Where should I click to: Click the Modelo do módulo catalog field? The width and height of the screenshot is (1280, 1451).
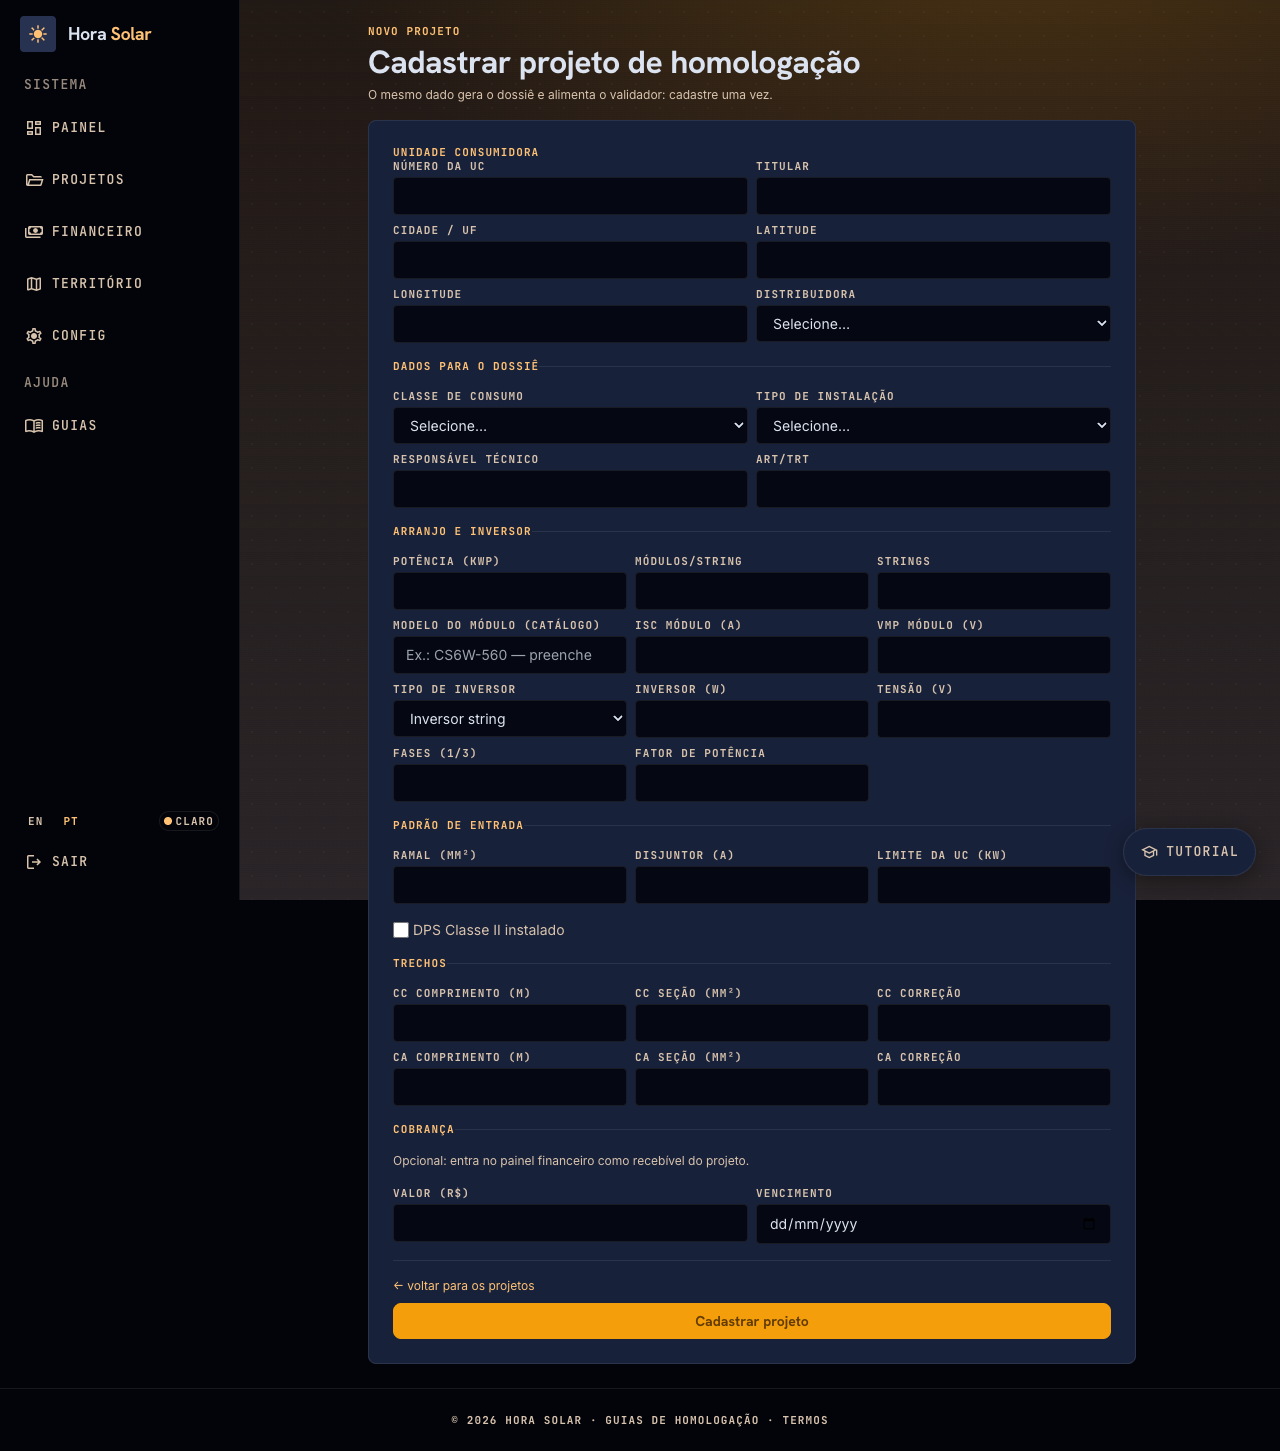[x=510, y=655]
